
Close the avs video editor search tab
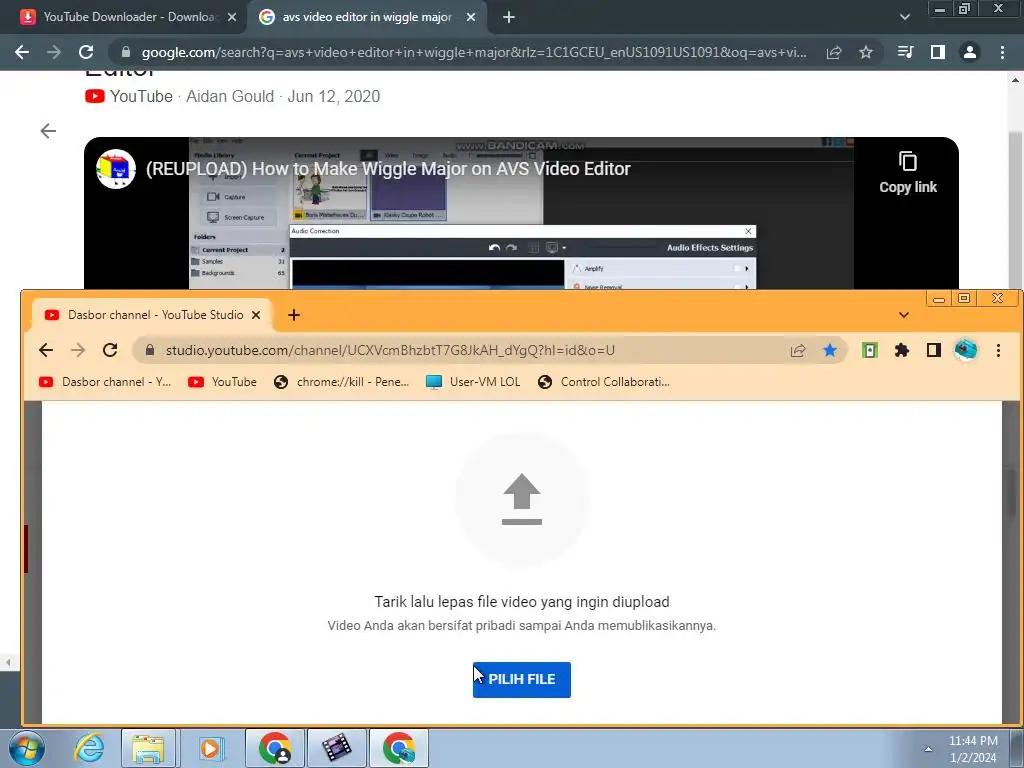tap(471, 17)
